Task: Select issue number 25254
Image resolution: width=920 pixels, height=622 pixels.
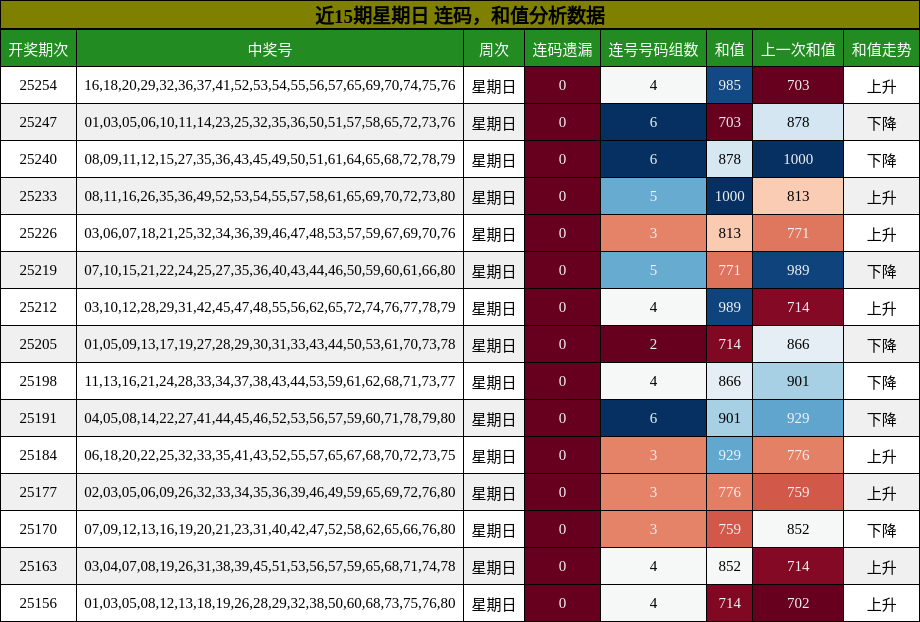Action: coord(38,85)
